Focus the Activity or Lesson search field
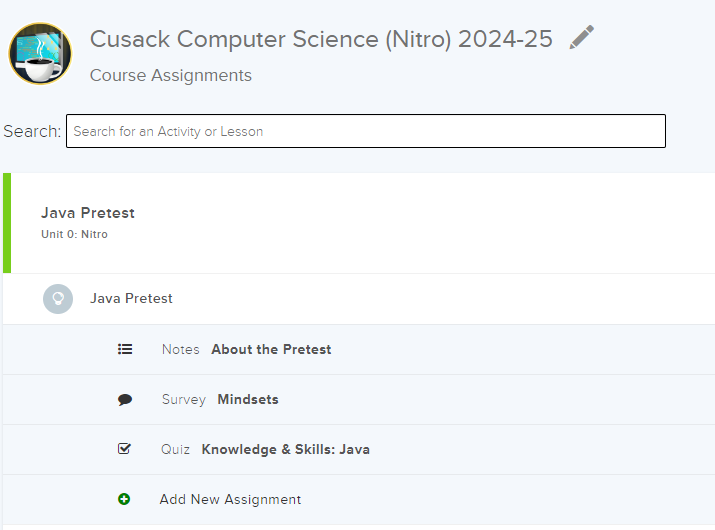This screenshot has height=530, width=715. (x=365, y=131)
